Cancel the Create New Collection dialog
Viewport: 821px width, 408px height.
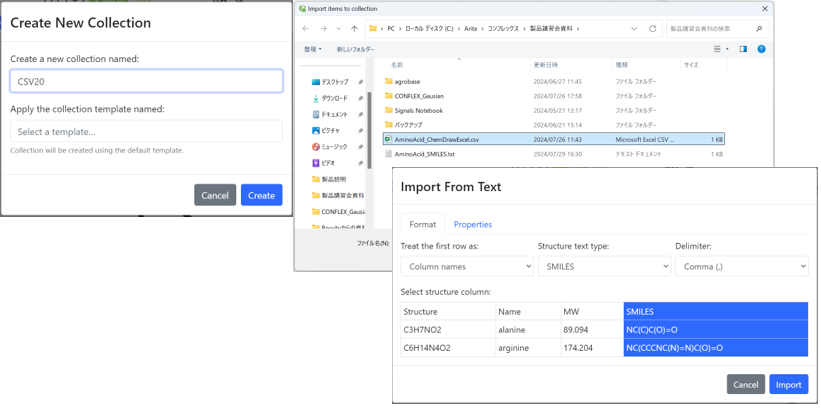click(215, 195)
